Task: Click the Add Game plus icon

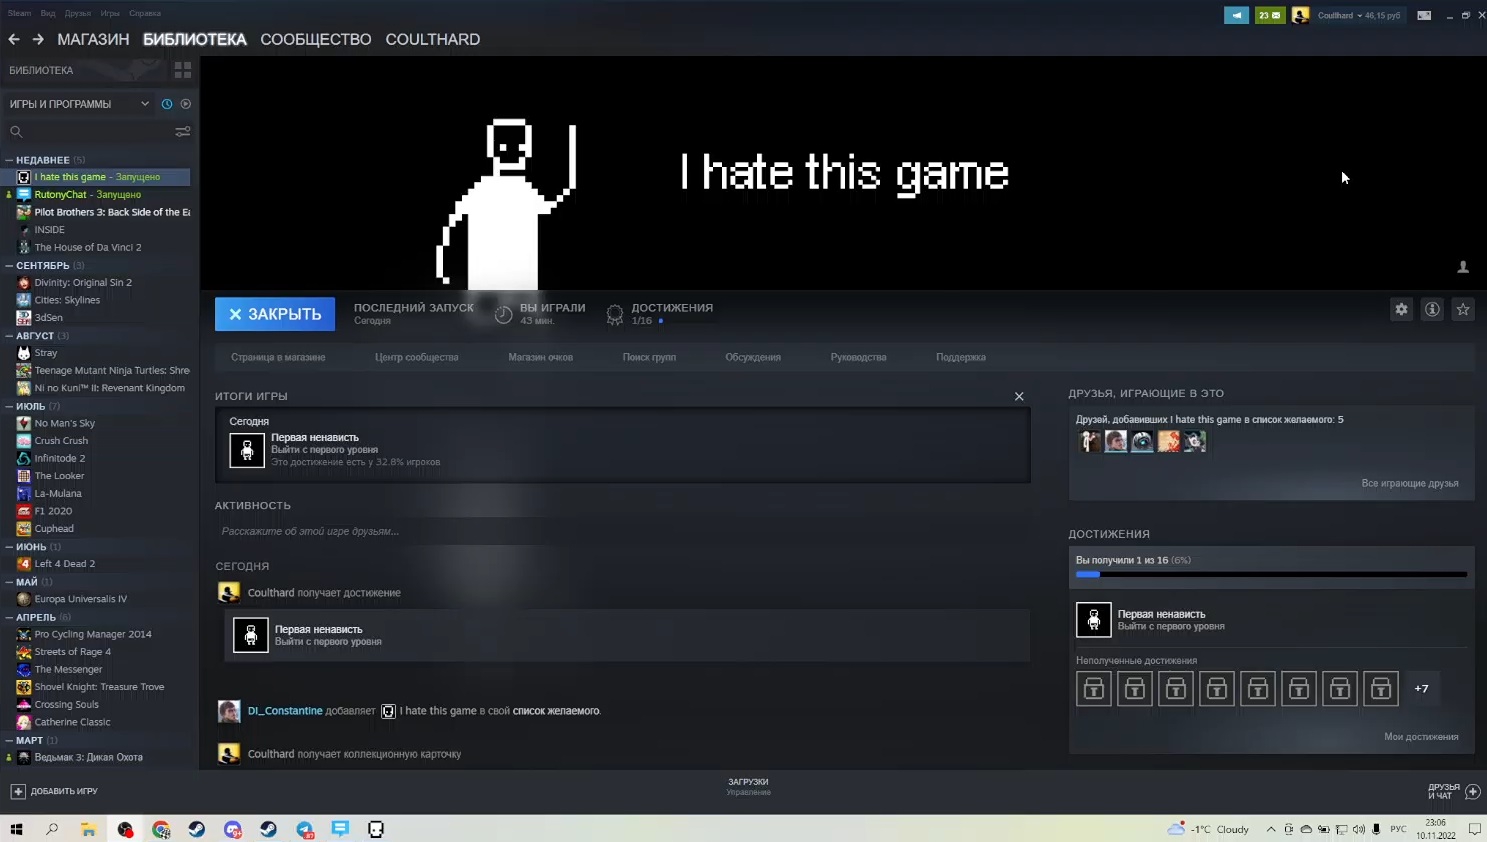Action: coord(18,791)
